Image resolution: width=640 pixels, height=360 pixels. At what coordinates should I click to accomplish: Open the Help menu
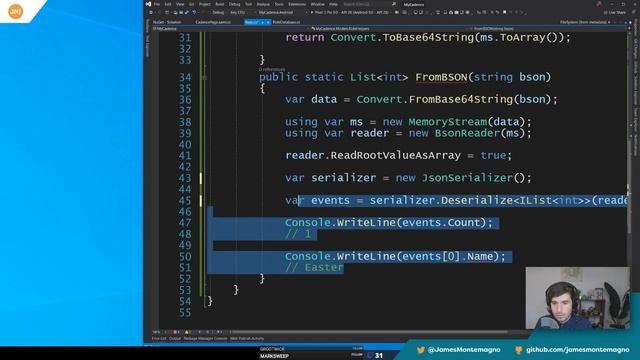pyautogui.click(x=333, y=4)
